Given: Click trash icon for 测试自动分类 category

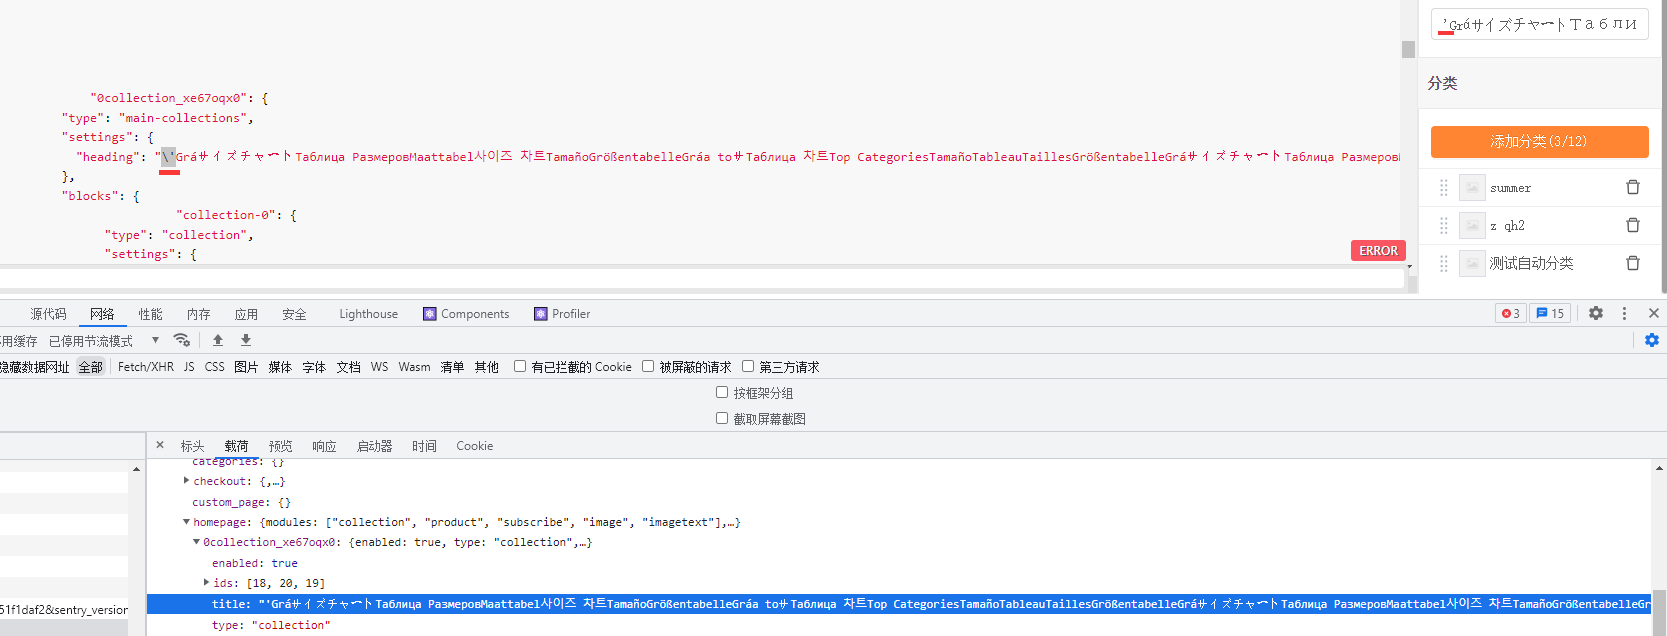Looking at the screenshot, I should (1632, 263).
